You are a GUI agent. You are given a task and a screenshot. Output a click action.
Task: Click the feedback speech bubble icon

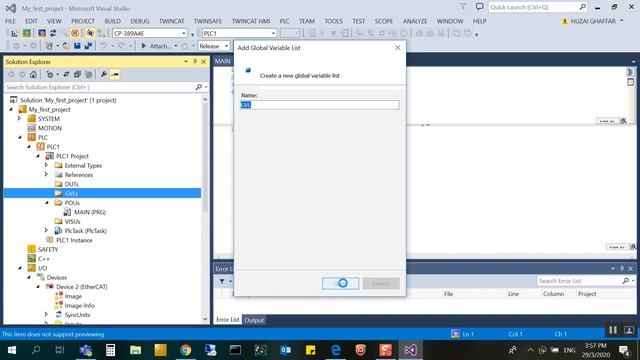click(480, 7)
